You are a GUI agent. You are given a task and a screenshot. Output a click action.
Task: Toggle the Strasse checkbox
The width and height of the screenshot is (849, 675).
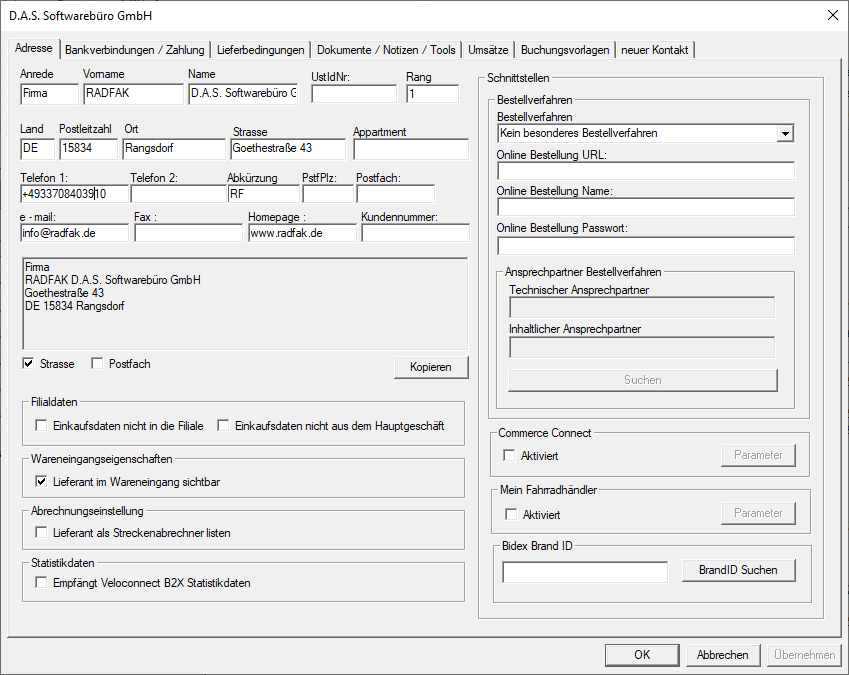pyautogui.click(x=28, y=364)
